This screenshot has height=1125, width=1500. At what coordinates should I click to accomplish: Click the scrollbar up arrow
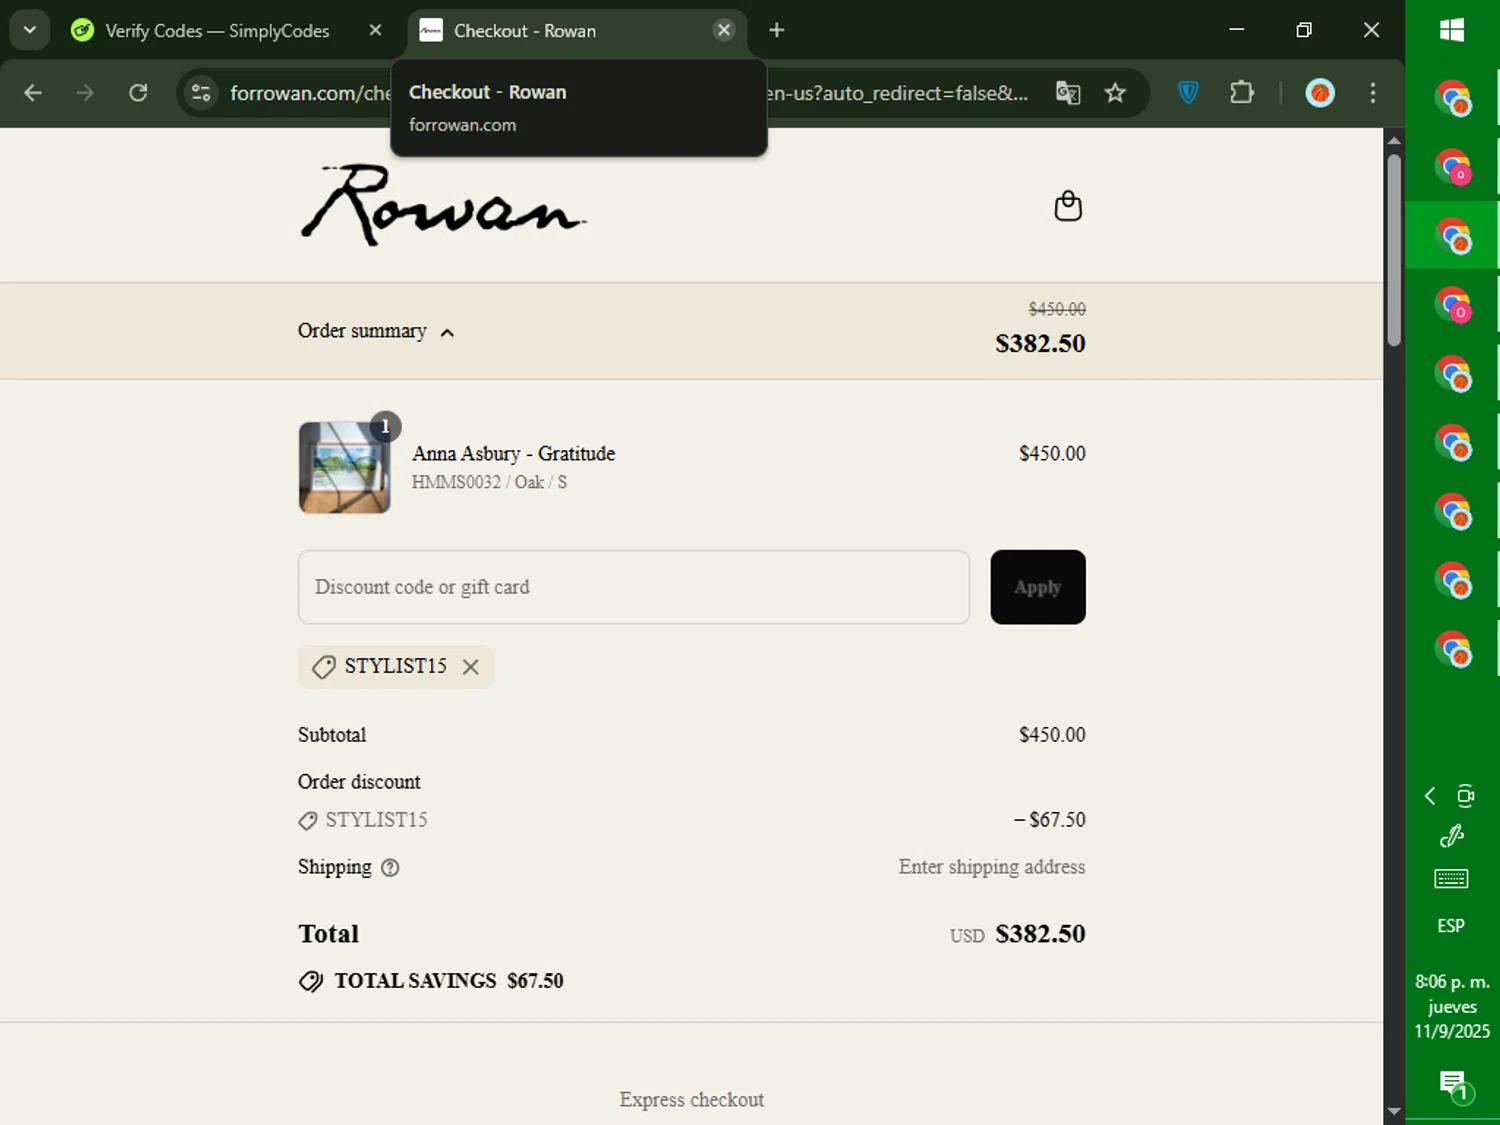pyautogui.click(x=1394, y=140)
